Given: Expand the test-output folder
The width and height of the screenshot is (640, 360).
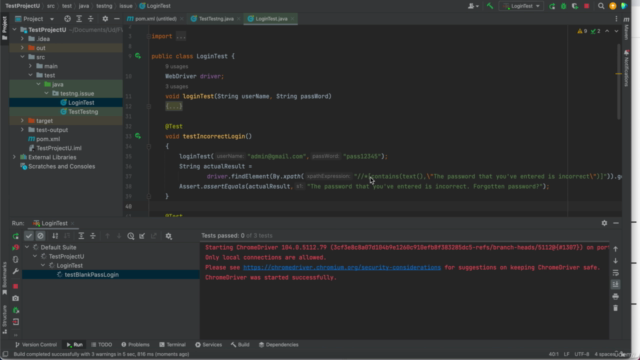Looking at the screenshot, I should 22,130.
